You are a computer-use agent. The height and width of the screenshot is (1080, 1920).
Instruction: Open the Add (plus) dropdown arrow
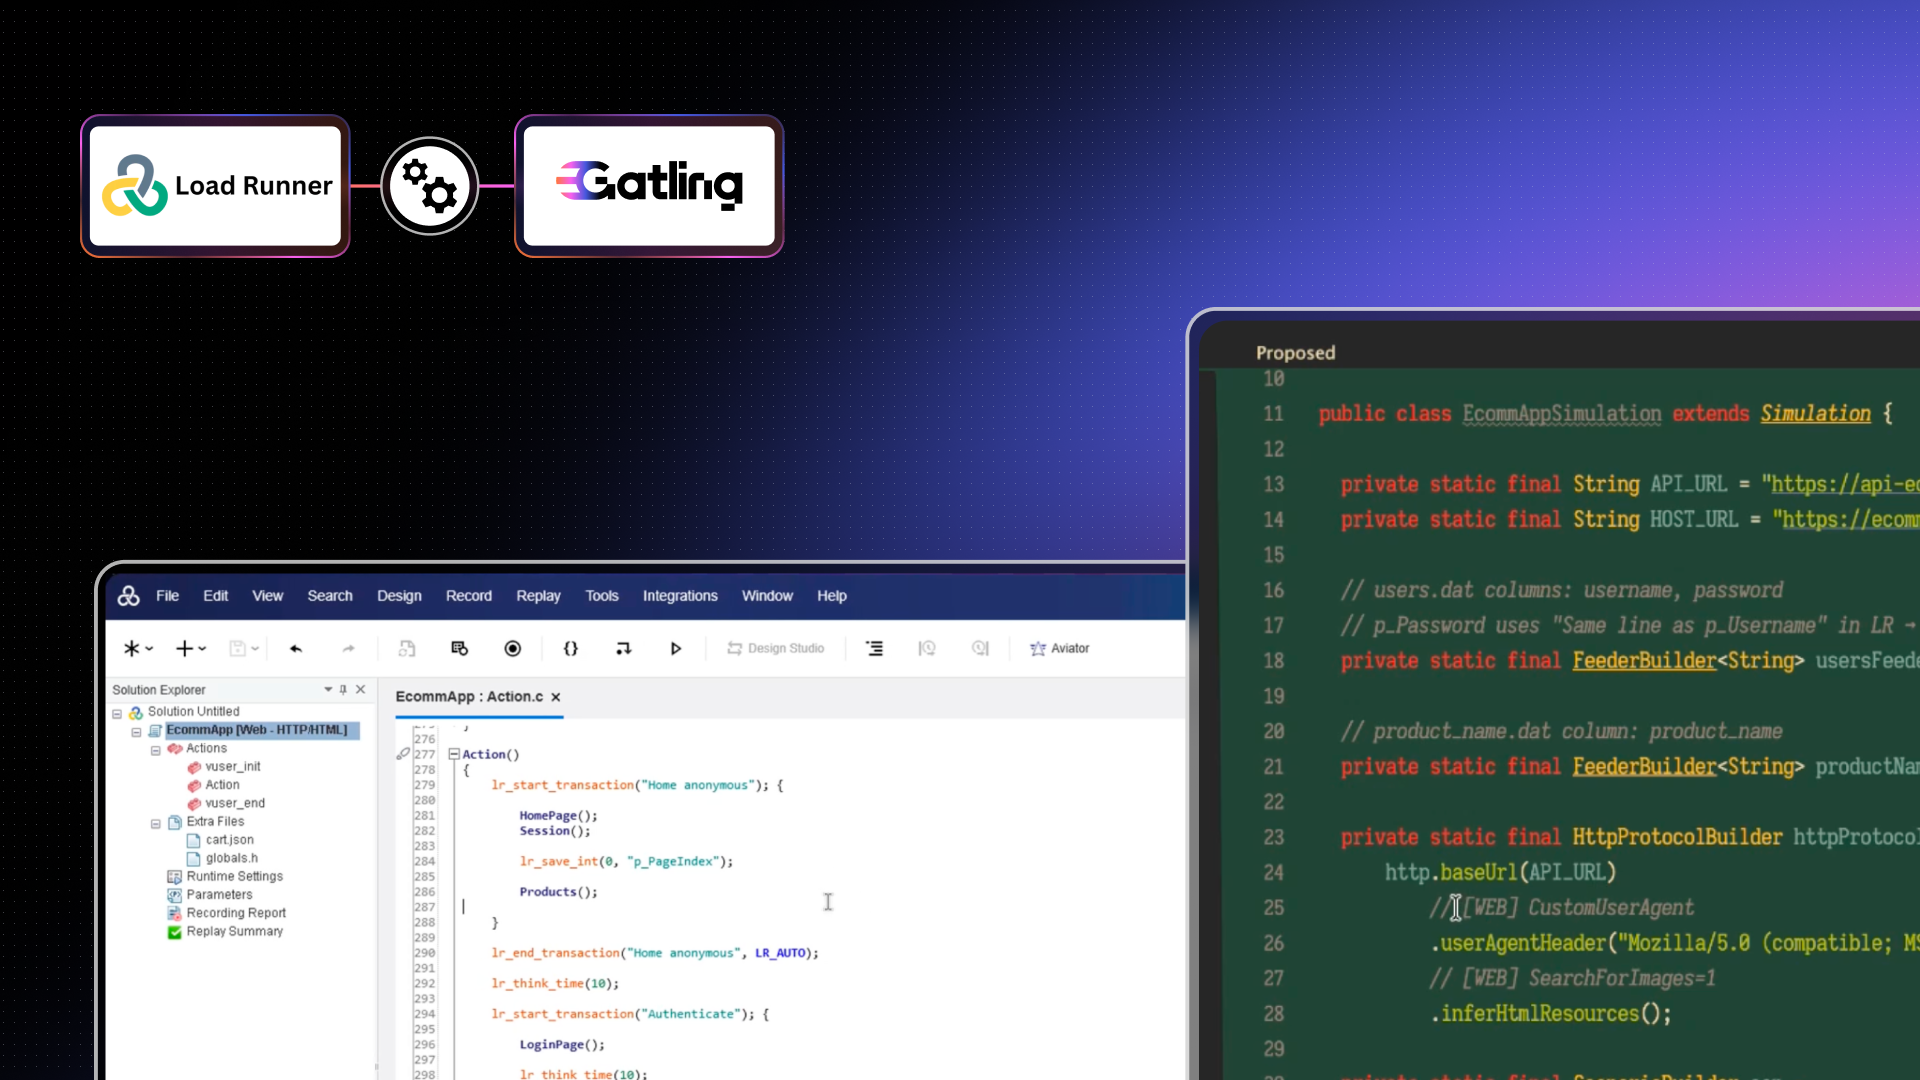click(x=202, y=648)
